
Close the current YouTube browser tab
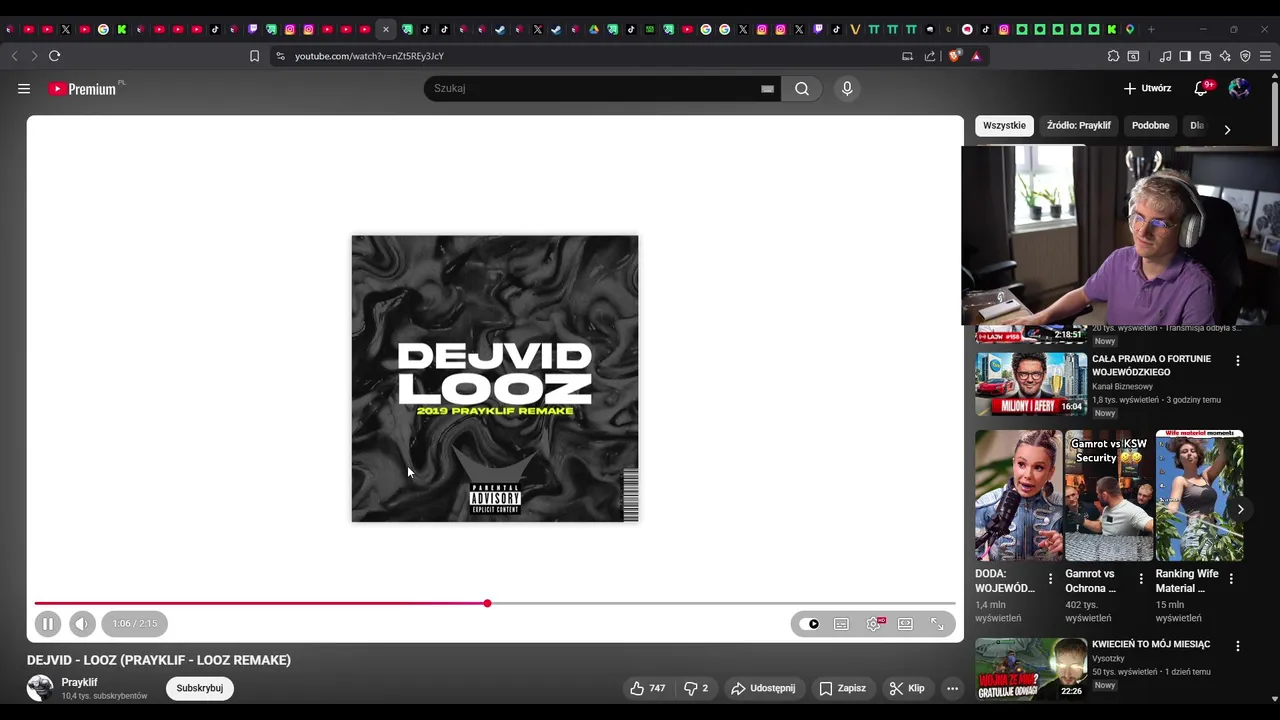click(x=386, y=29)
